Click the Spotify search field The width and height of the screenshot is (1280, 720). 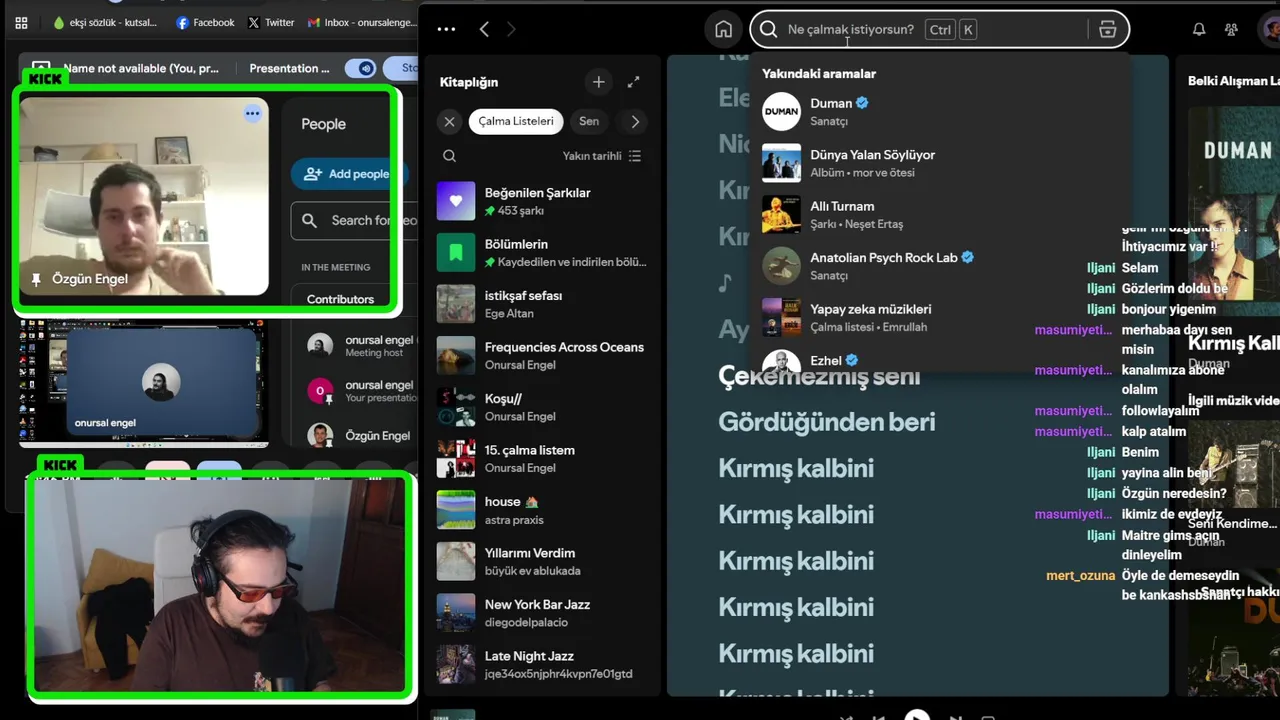(x=939, y=29)
